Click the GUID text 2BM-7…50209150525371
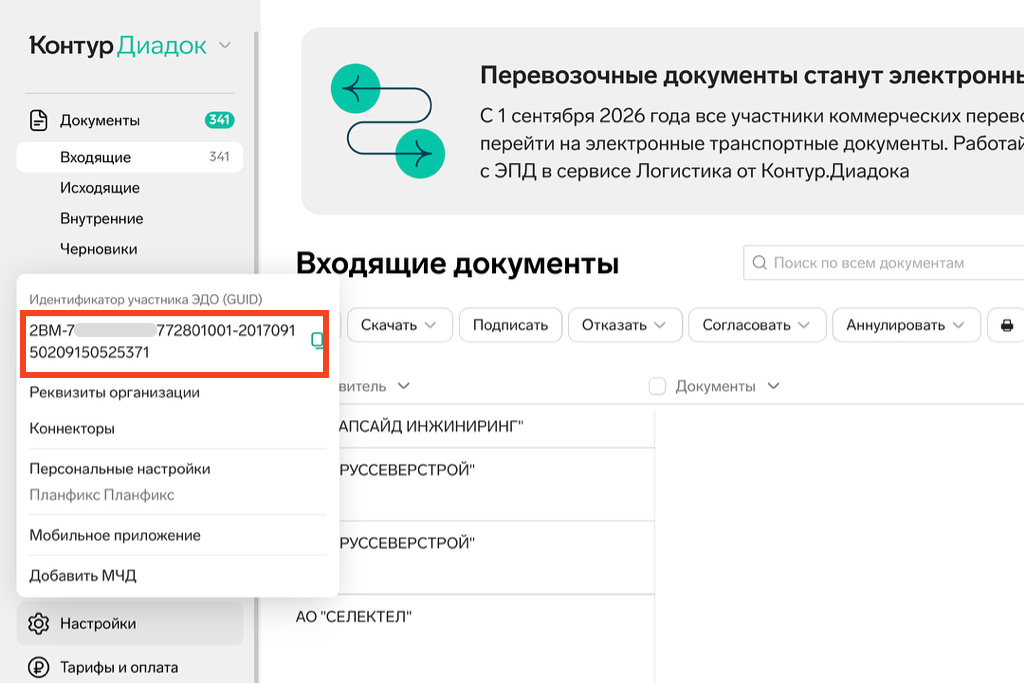1024x683 pixels. coord(162,341)
